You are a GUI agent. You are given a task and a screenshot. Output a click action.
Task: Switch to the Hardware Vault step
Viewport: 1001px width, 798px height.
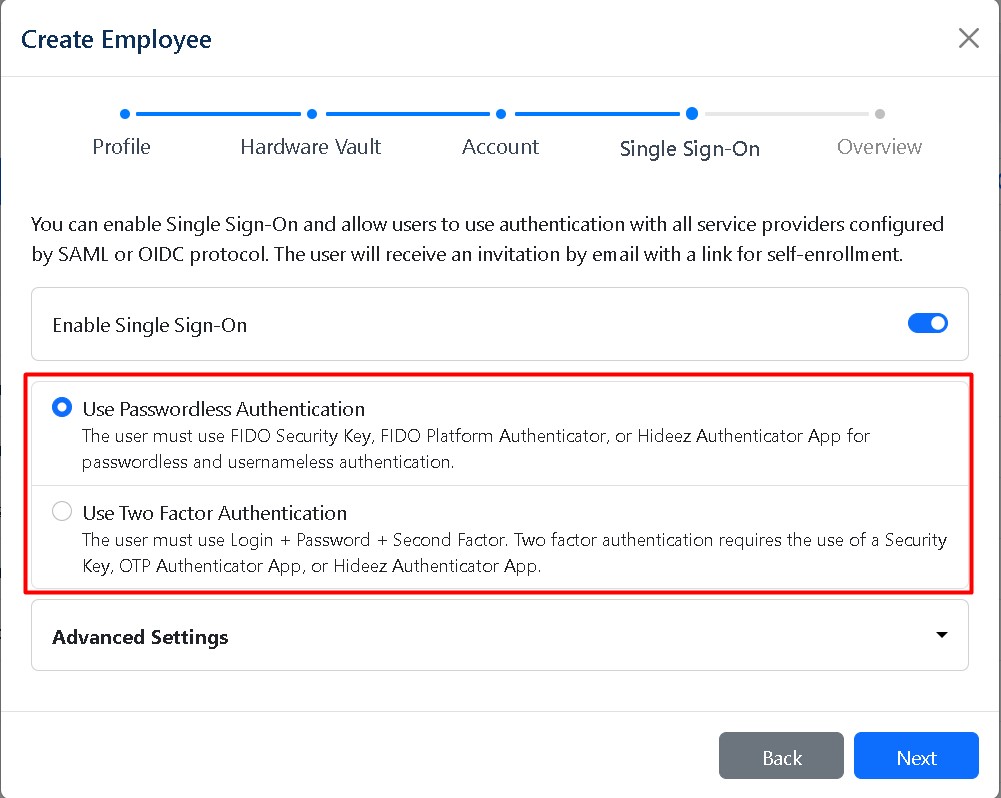(310, 146)
